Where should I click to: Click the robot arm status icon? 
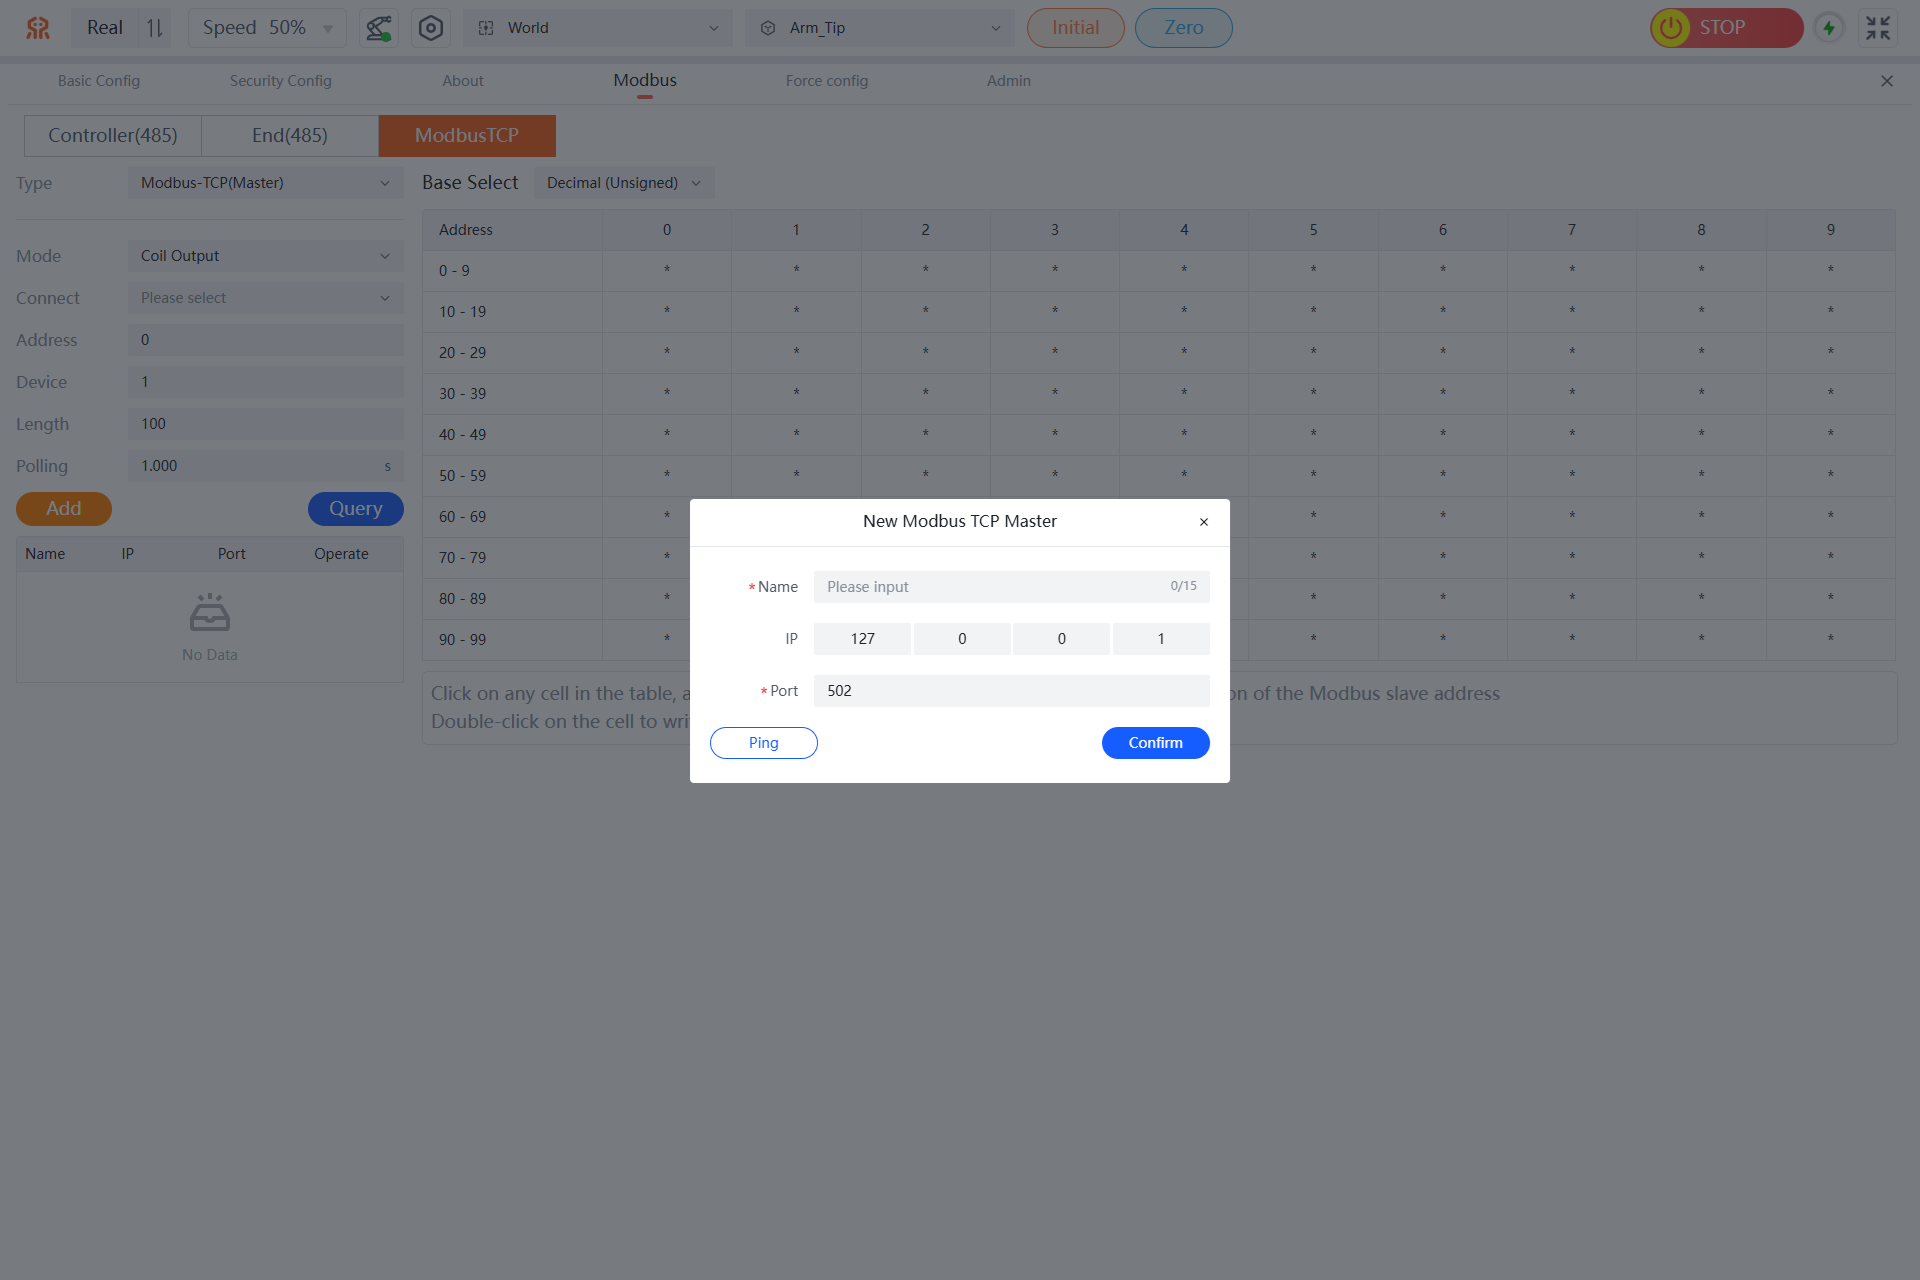378,28
